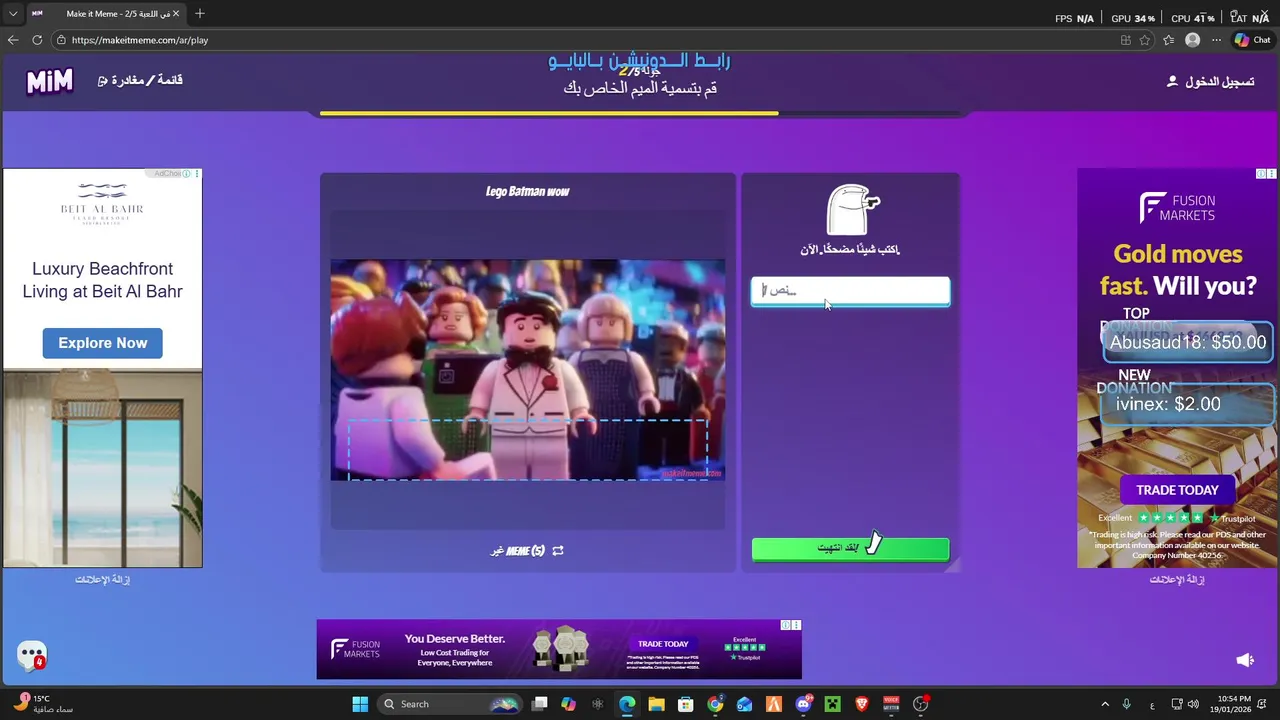The width and height of the screenshot is (1280, 720).
Task: Open the browser settings three-dot menu
Action: point(1216,40)
